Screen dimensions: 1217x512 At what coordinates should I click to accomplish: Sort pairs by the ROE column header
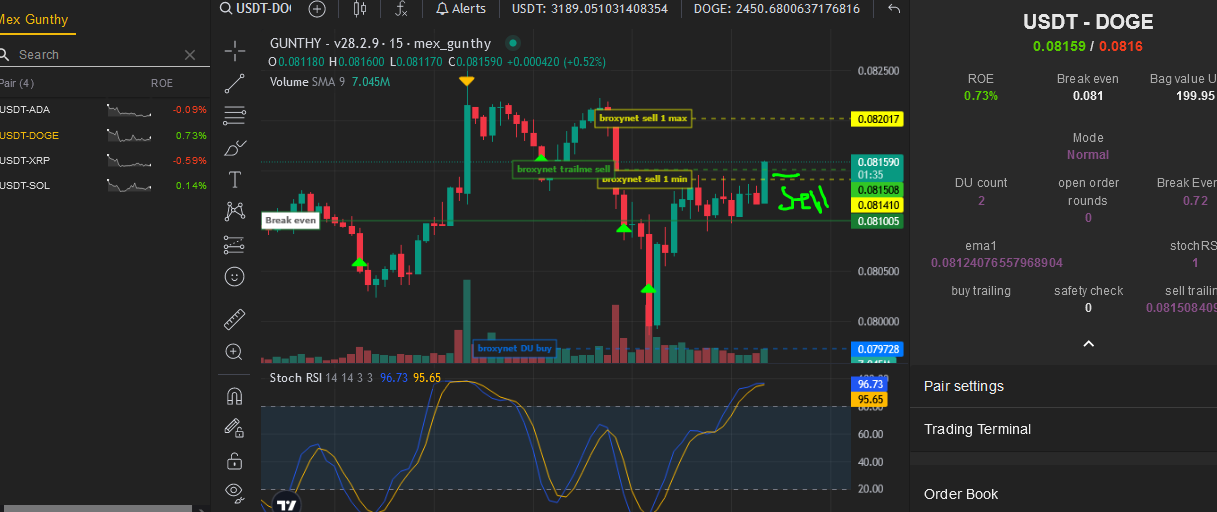pyautogui.click(x=162, y=83)
